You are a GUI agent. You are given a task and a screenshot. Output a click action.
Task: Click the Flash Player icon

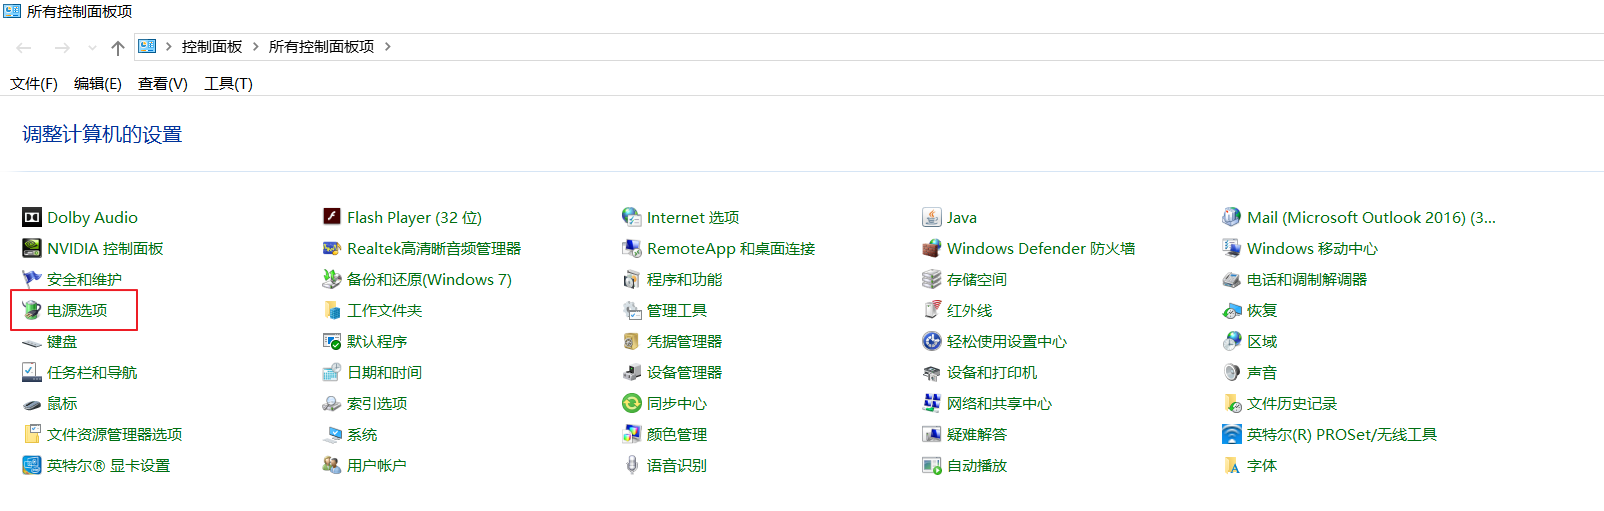pos(332,217)
